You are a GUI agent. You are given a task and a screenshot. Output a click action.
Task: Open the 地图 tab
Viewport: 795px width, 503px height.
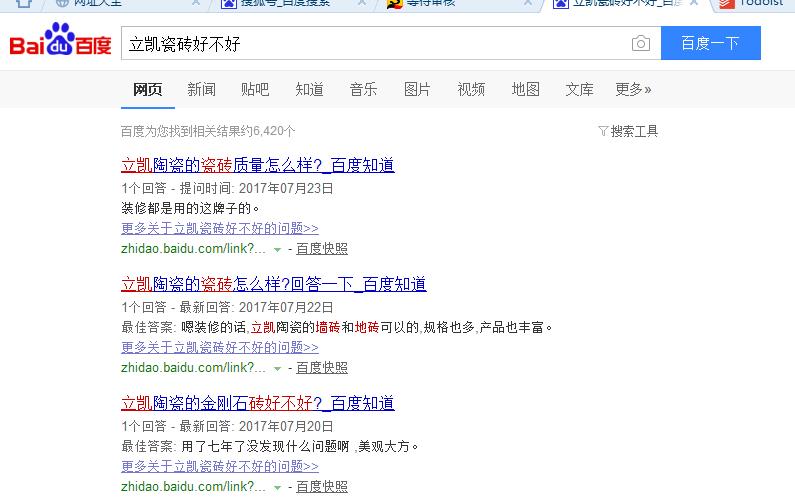coord(525,89)
